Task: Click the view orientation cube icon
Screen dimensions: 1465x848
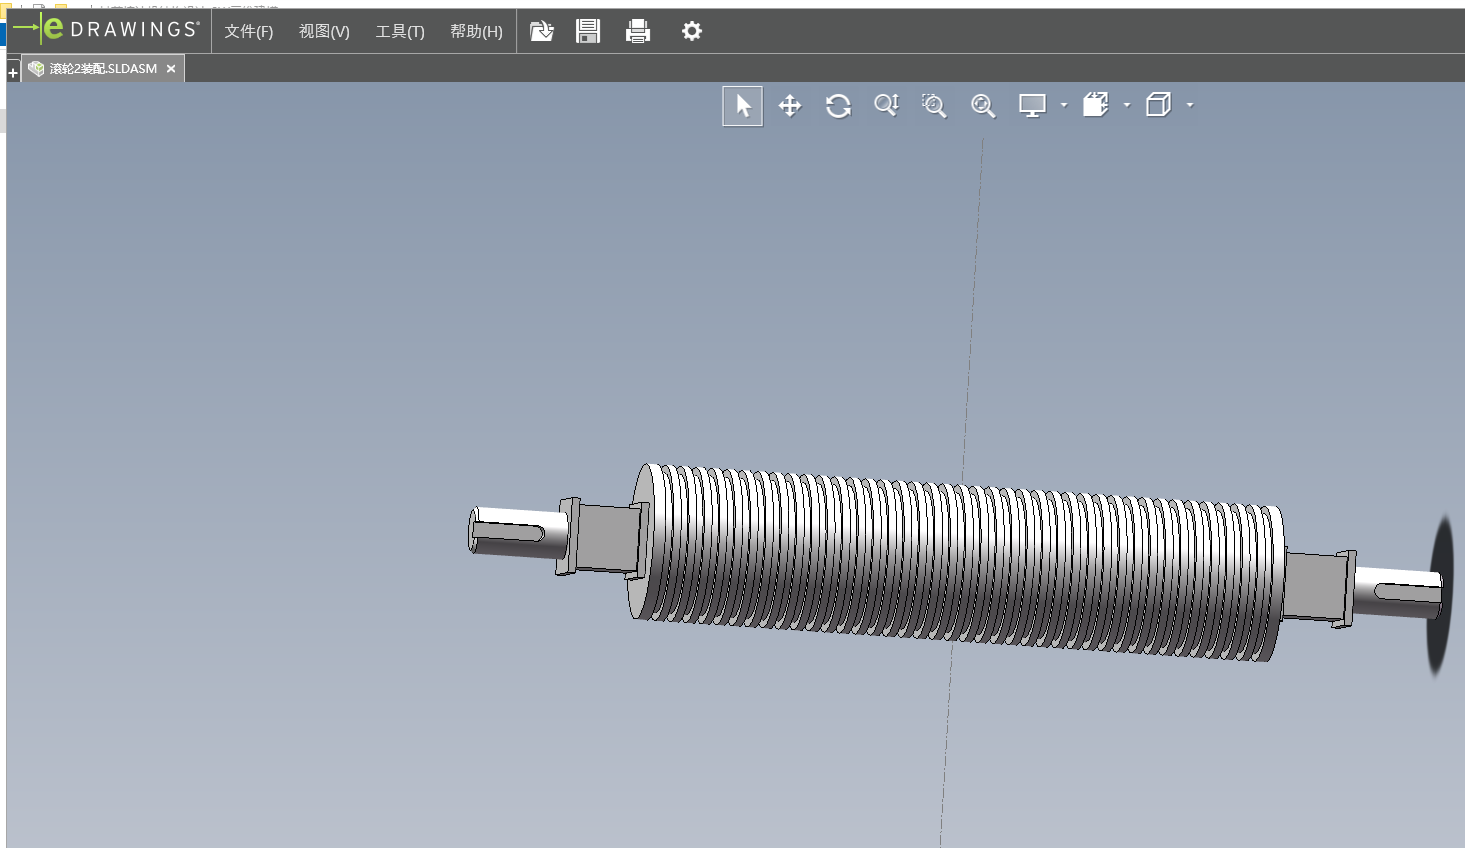Action: [x=1096, y=105]
